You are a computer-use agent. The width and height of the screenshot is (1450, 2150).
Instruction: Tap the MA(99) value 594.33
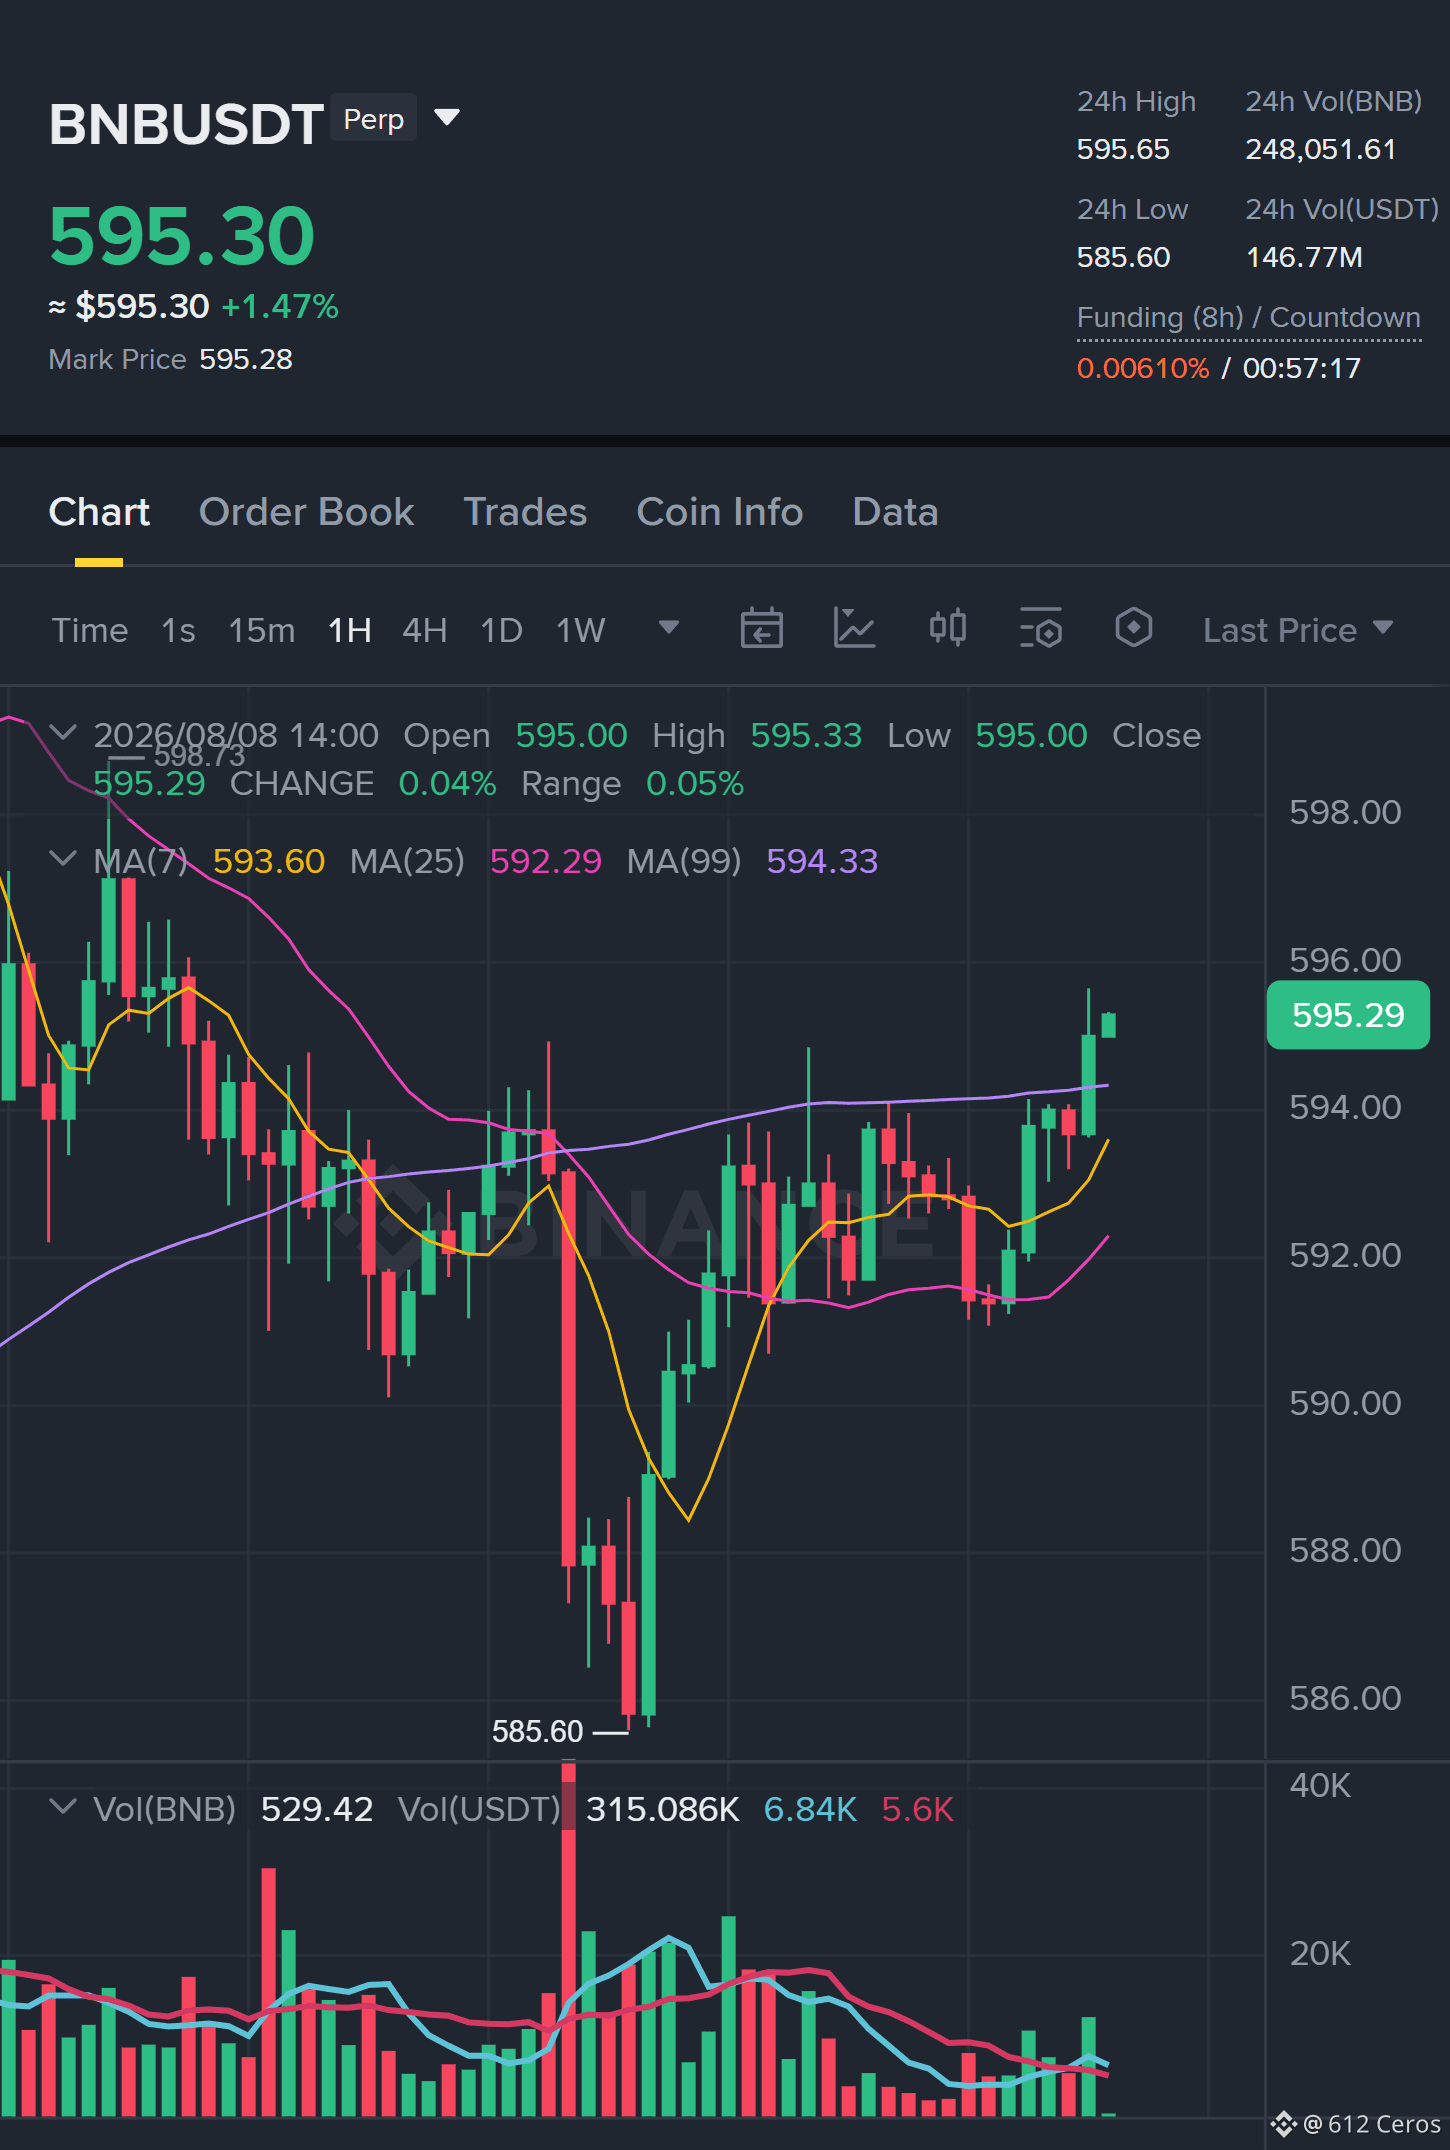pos(822,861)
